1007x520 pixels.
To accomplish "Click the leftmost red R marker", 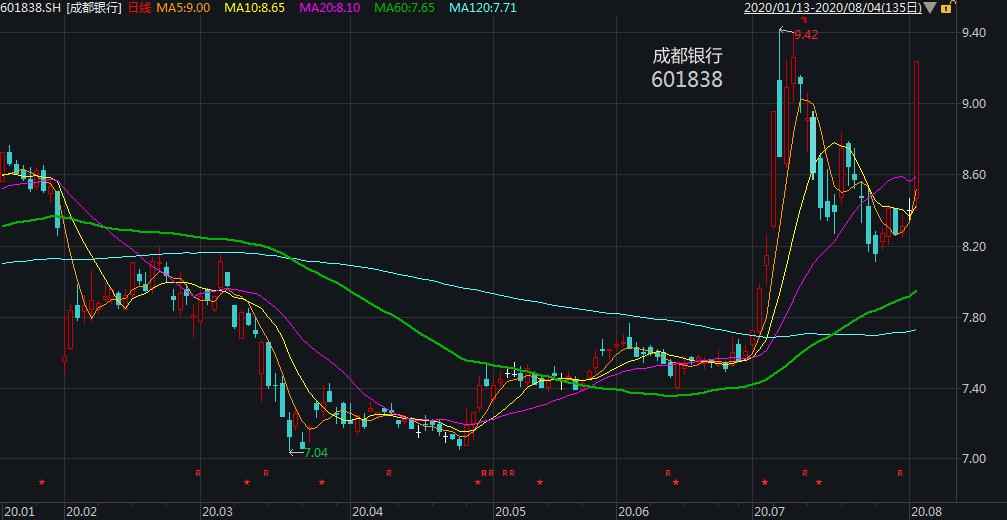I will click(198, 472).
